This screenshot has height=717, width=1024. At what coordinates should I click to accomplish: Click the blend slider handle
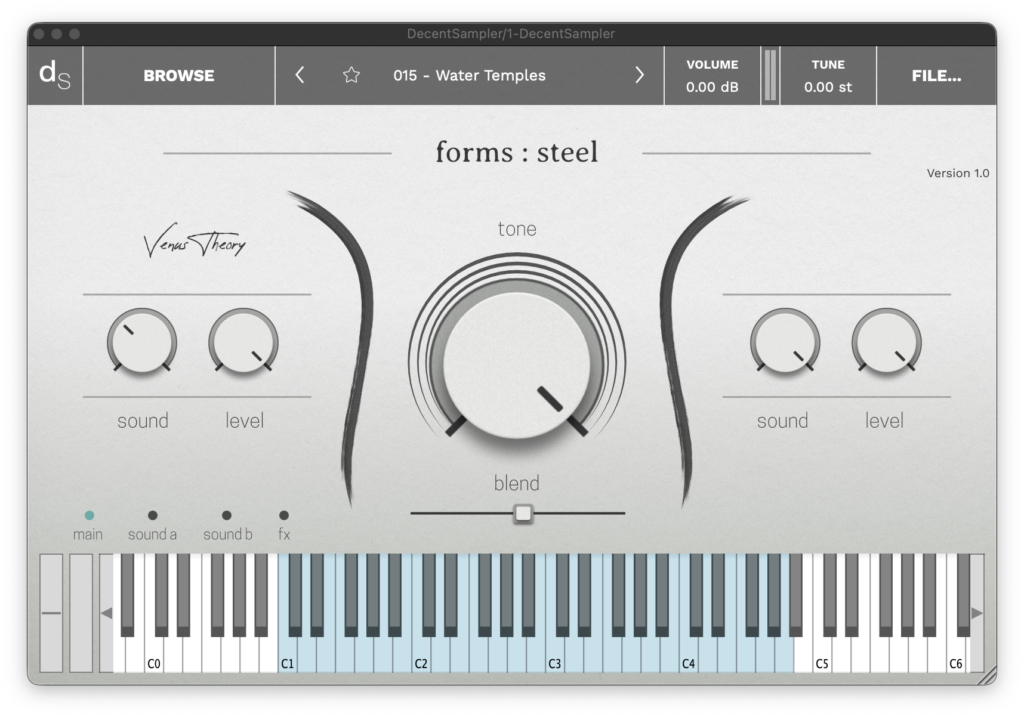pyautogui.click(x=523, y=513)
